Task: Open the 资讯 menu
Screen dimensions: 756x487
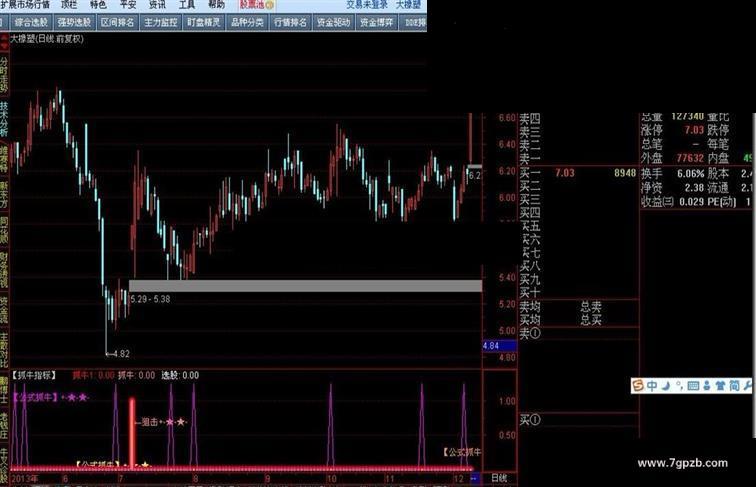Action: [x=157, y=4]
